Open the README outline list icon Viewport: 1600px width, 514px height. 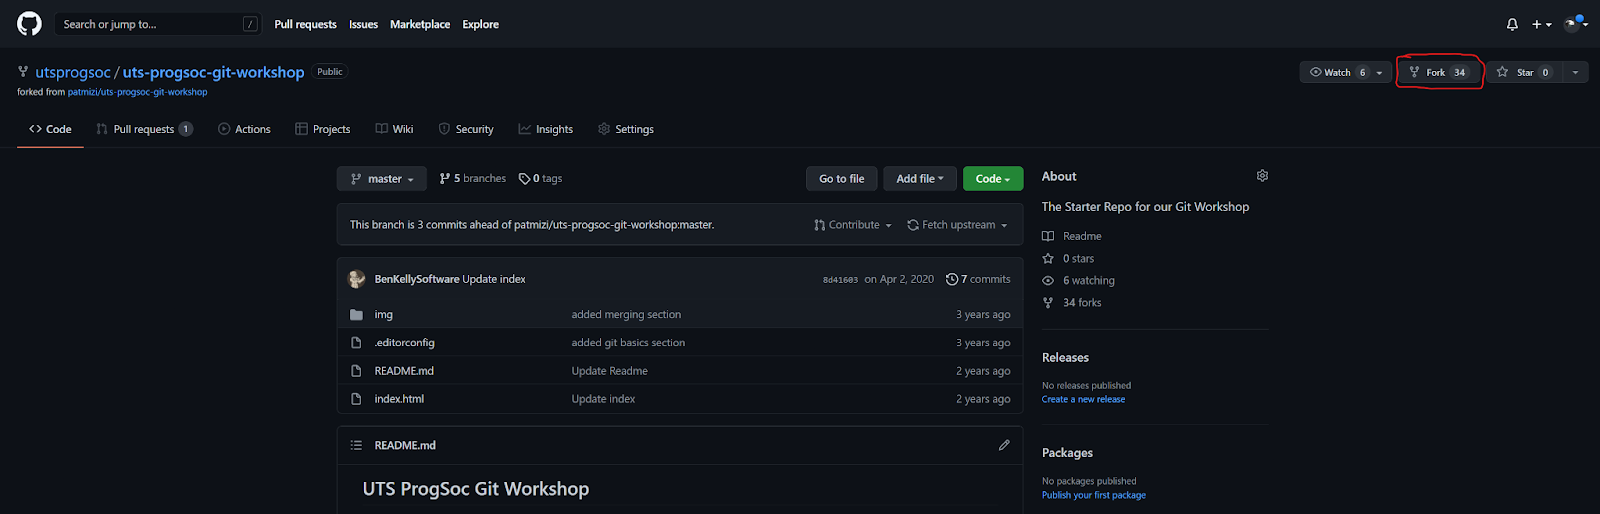click(x=356, y=445)
